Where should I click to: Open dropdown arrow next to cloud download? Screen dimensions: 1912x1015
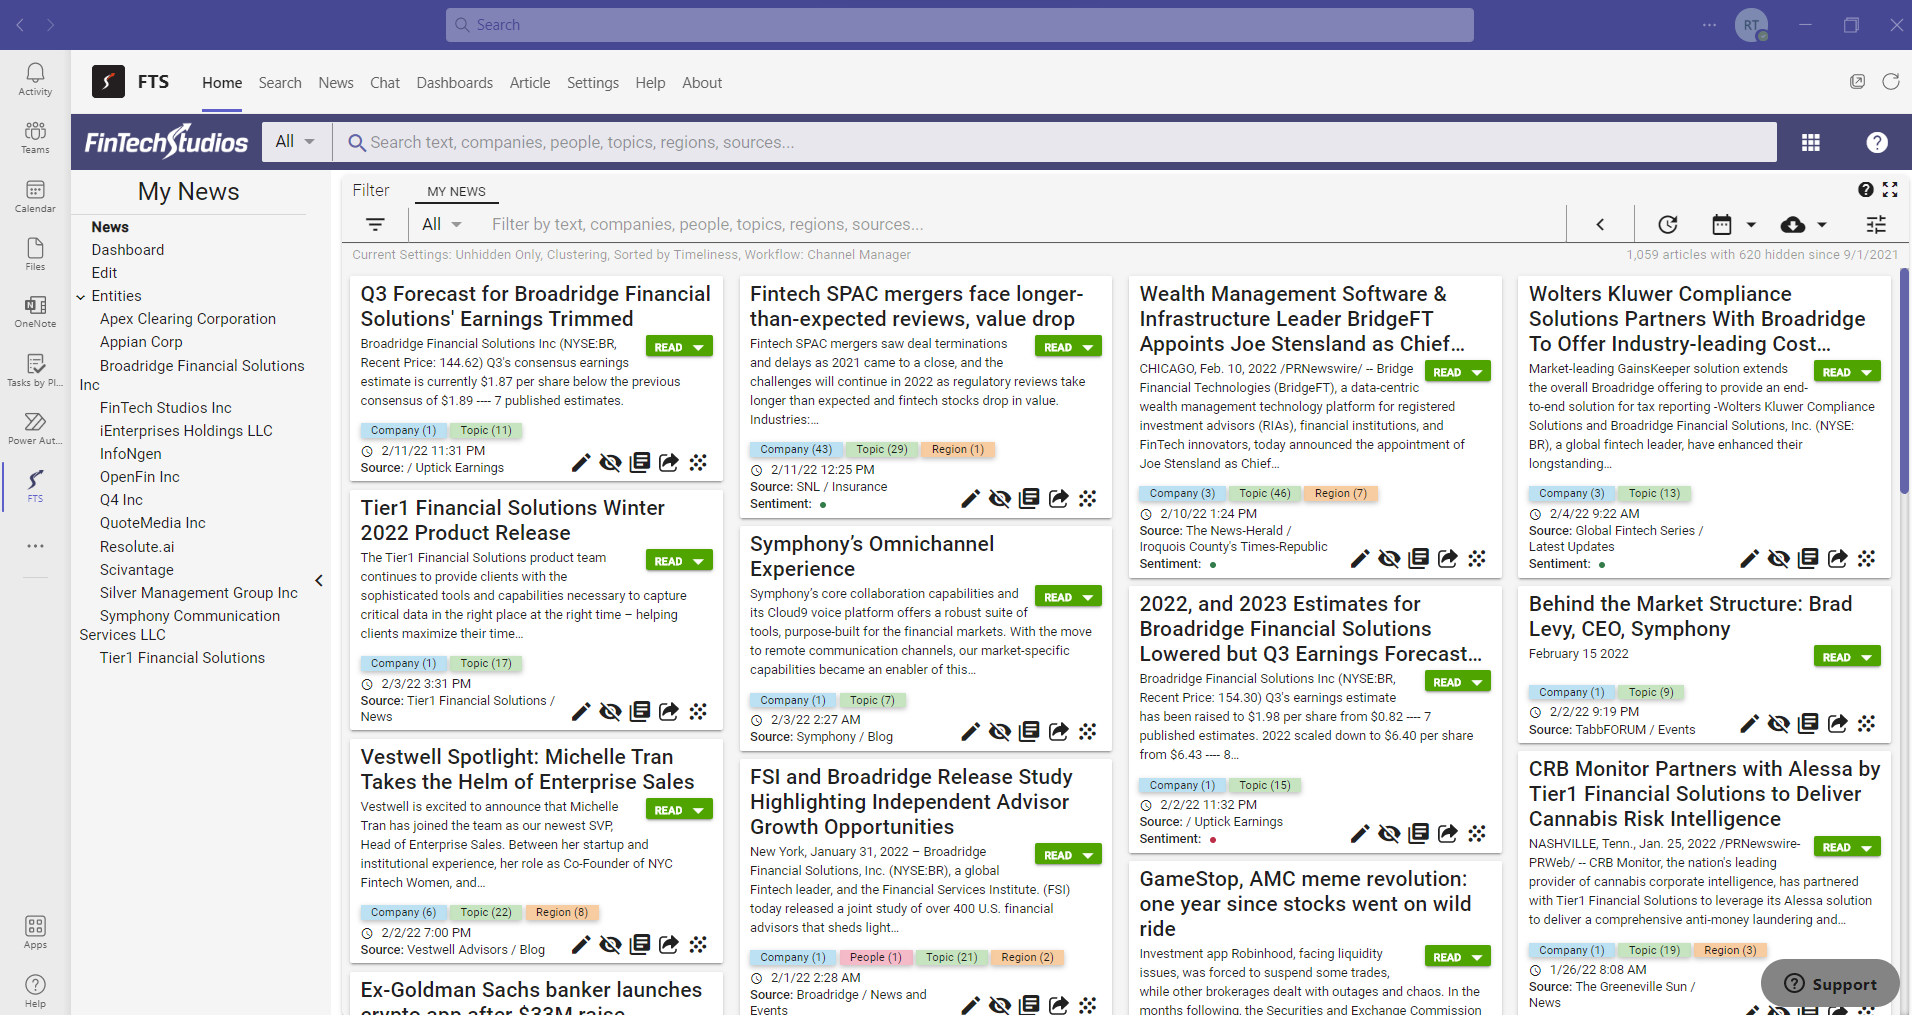tap(1821, 225)
